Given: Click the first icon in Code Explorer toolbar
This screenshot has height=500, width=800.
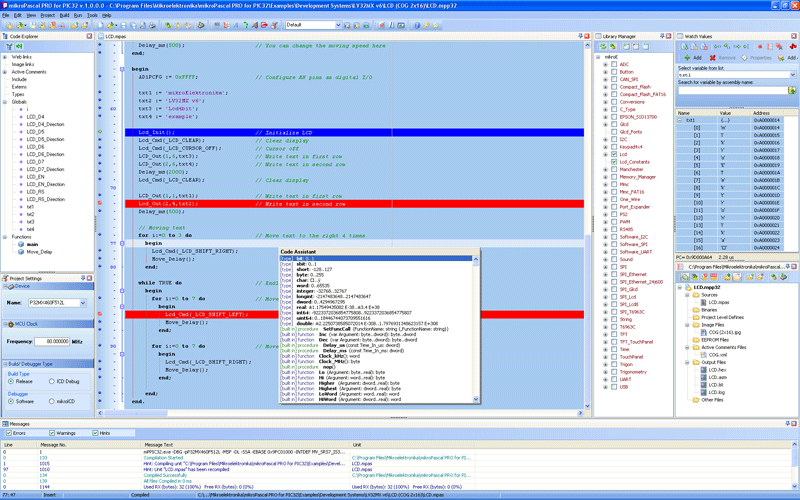Looking at the screenshot, I should (x=9, y=46).
